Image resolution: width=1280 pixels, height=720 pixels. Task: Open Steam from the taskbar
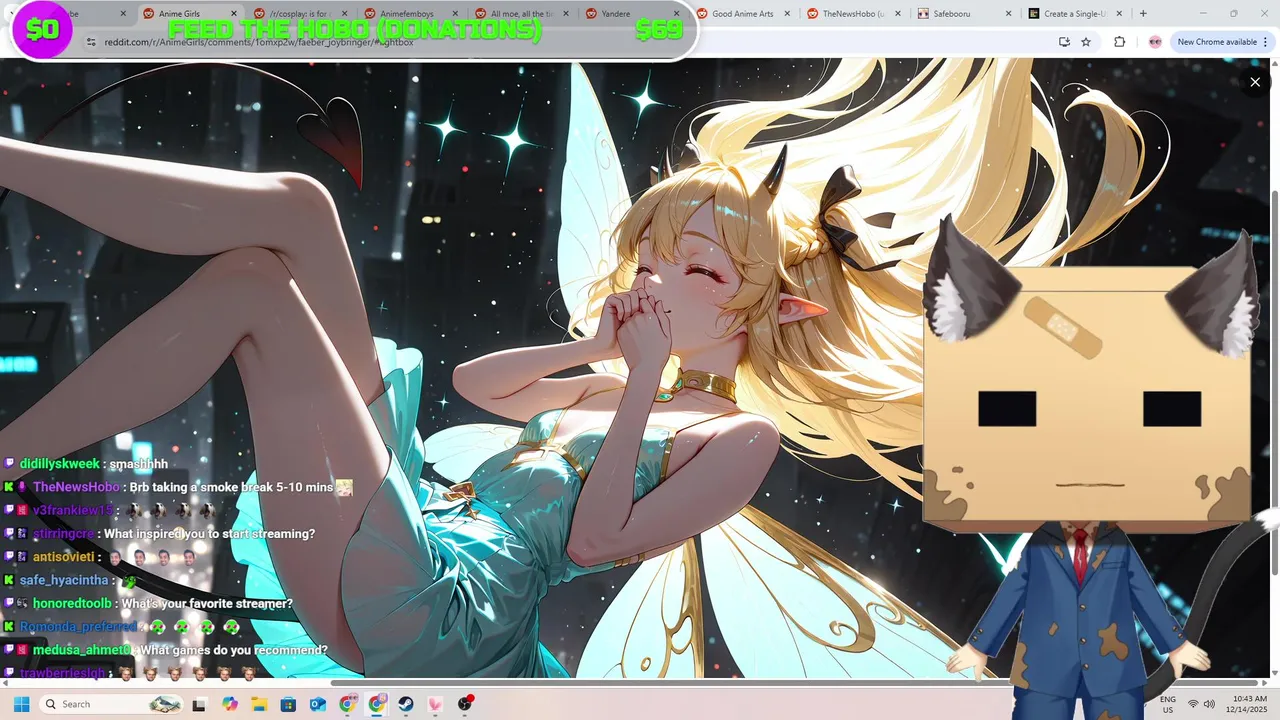pos(406,704)
